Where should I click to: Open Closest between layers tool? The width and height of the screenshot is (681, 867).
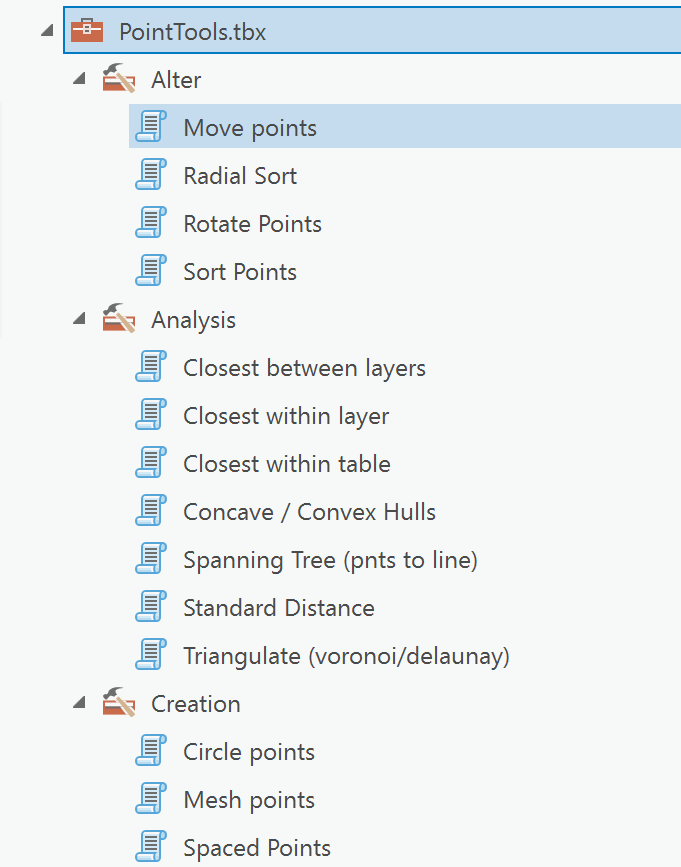pyautogui.click(x=305, y=368)
